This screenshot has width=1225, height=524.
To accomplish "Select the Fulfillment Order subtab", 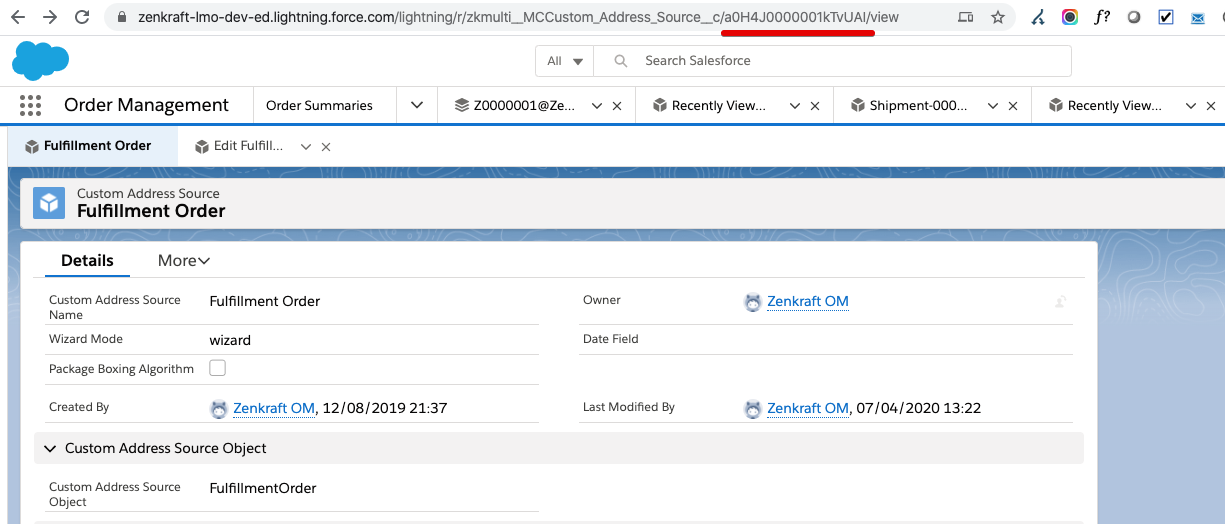I will coord(97,146).
